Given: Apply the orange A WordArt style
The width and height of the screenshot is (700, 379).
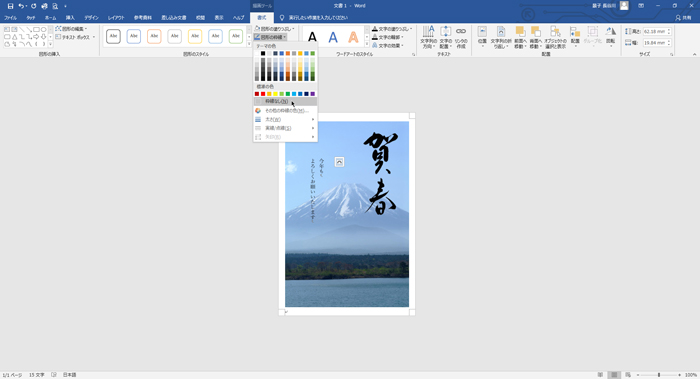Looking at the screenshot, I should pos(353,37).
